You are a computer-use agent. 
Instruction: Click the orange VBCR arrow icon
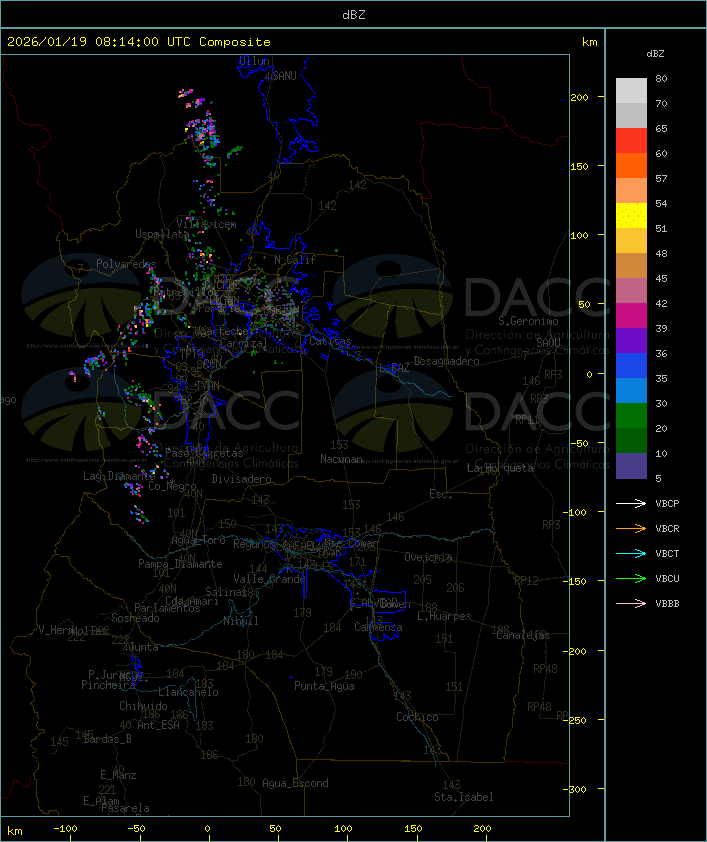[x=631, y=529]
